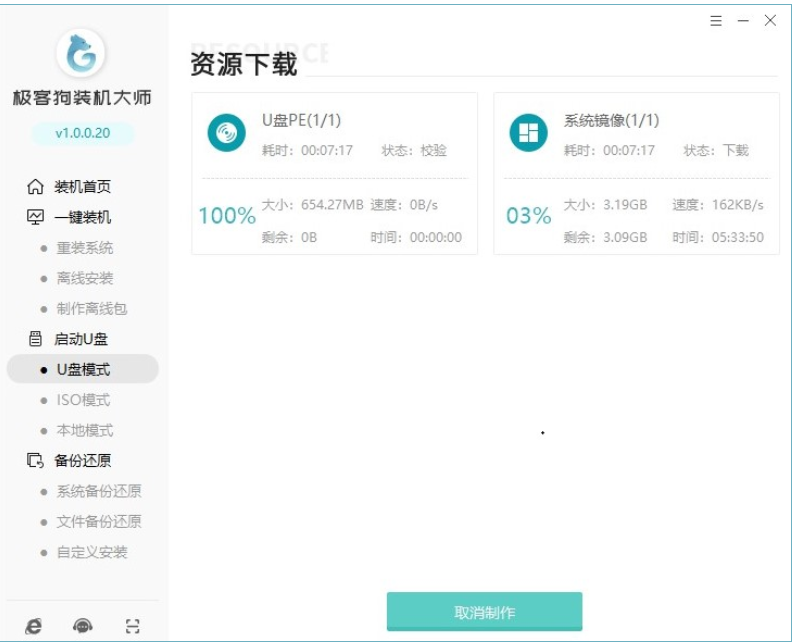Click the QR scan icon

click(133, 626)
